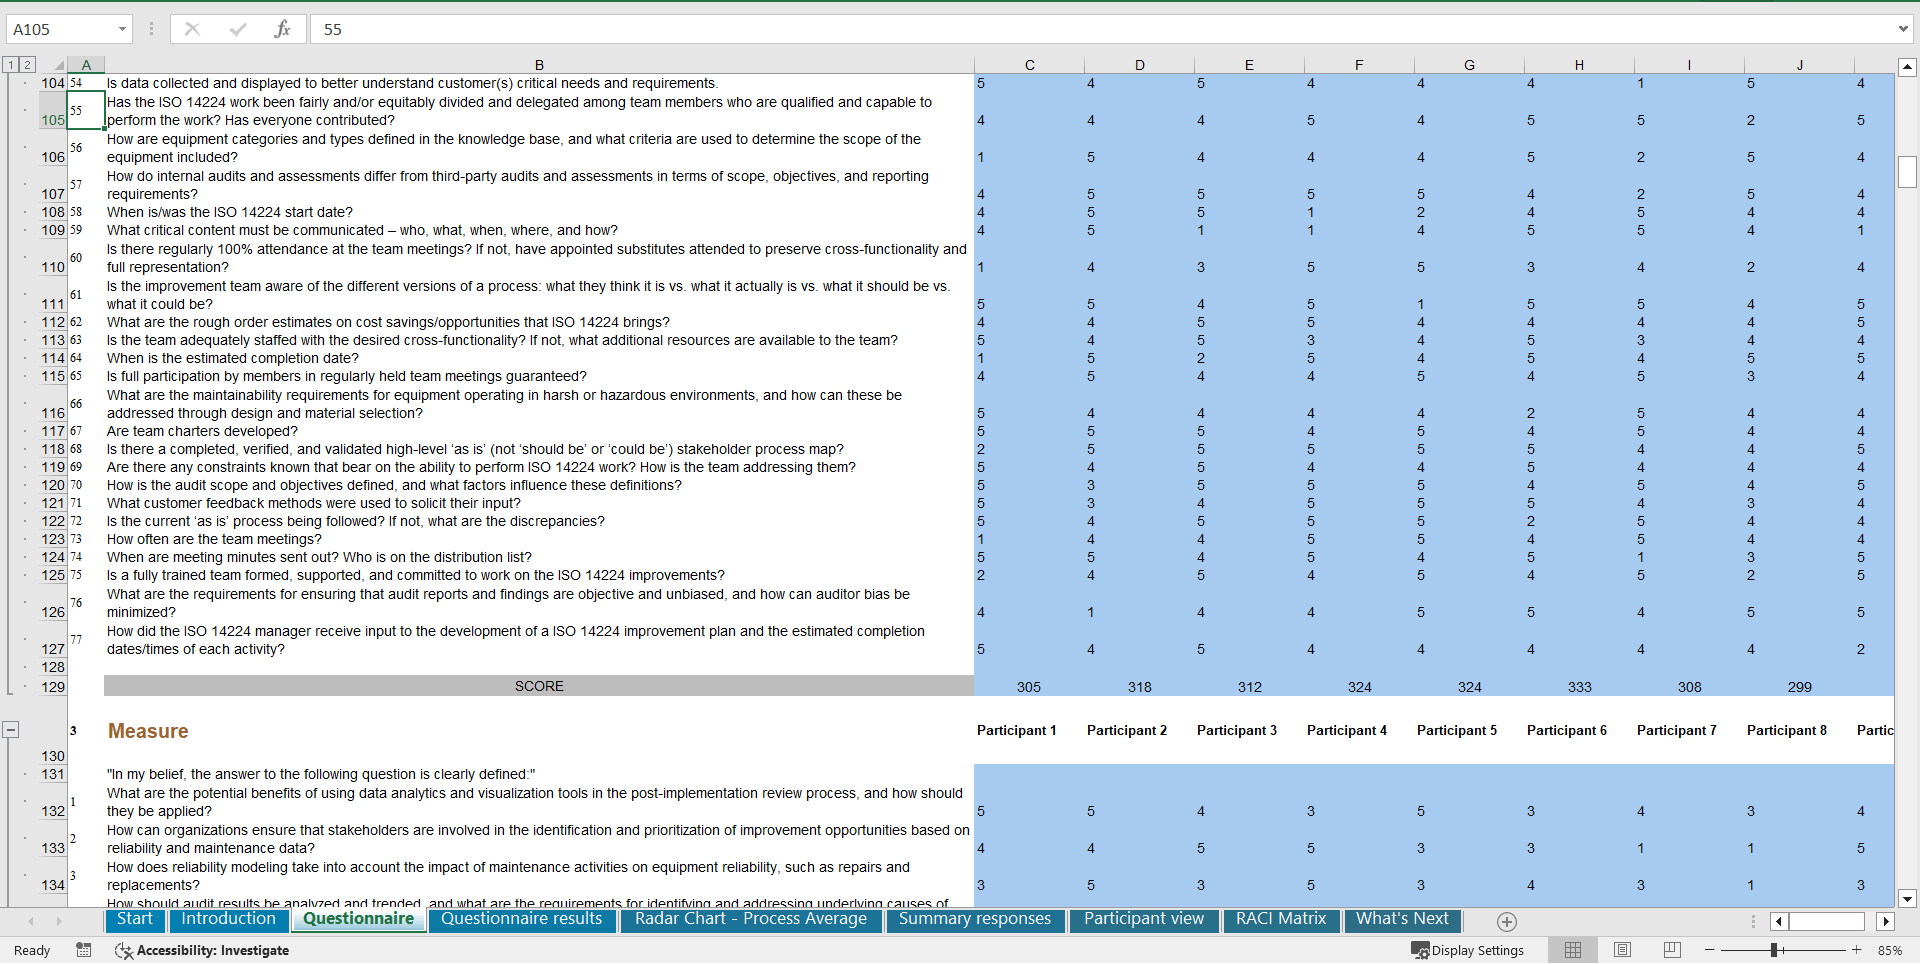1920x964 pixels.
Task: Select score total 299 cell
Action: [x=1799, y=687]
